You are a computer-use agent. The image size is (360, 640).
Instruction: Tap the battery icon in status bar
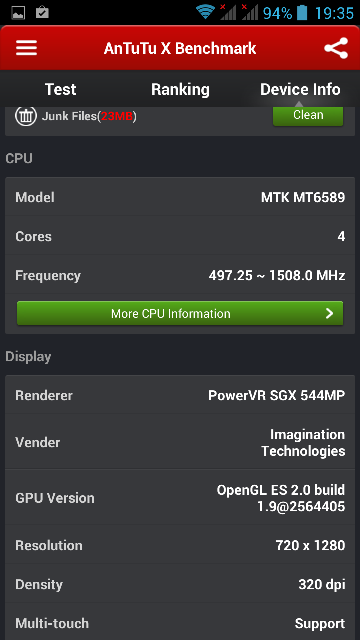pyautogui.click(x=302, y=12)
